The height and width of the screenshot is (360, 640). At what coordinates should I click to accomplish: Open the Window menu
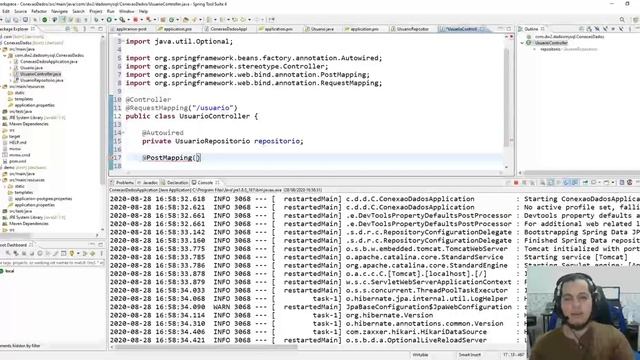click(127, 11)
